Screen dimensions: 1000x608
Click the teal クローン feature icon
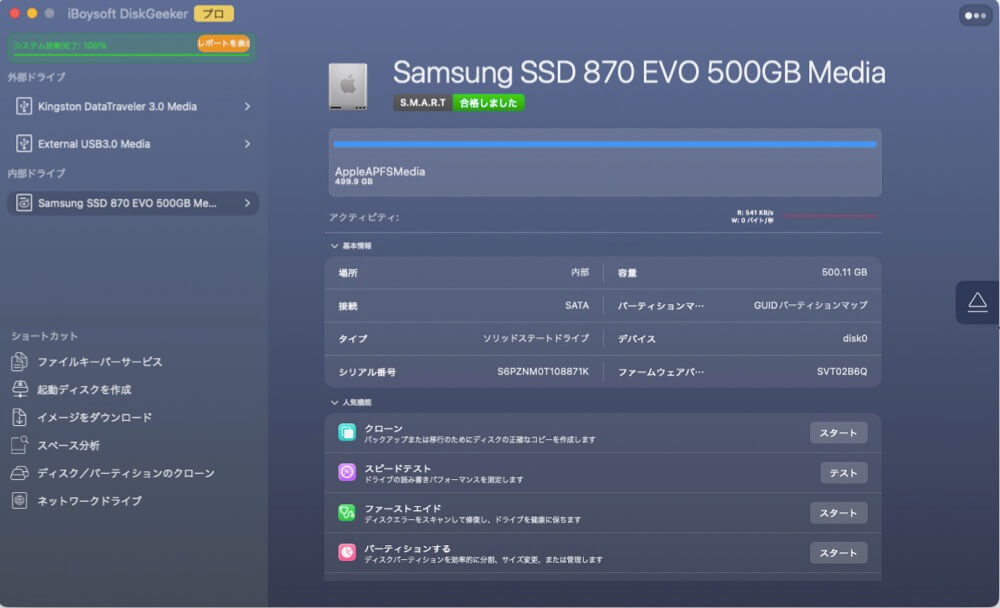[x=347, y=433]
